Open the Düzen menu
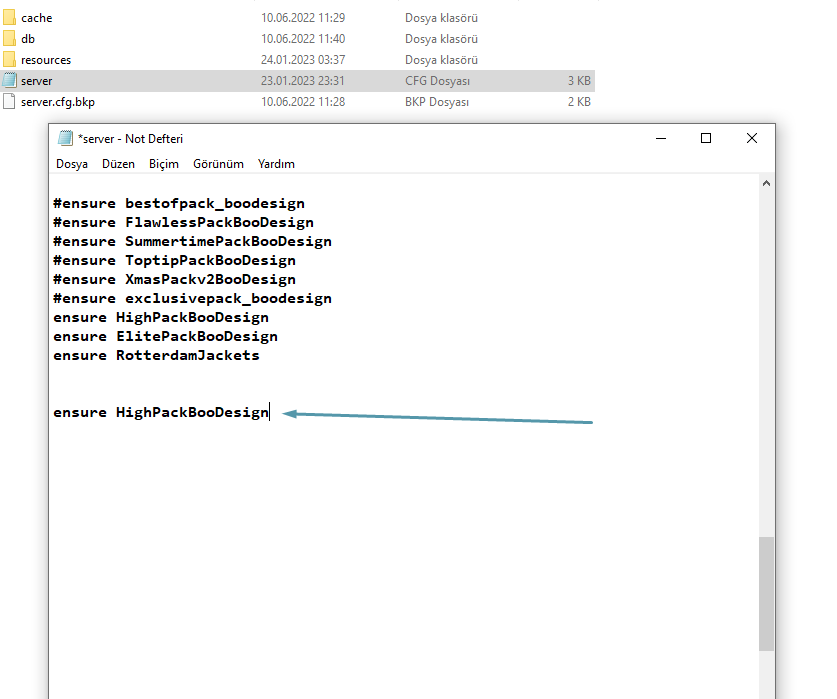The image size is (837, 699). [x=118, y=164]
